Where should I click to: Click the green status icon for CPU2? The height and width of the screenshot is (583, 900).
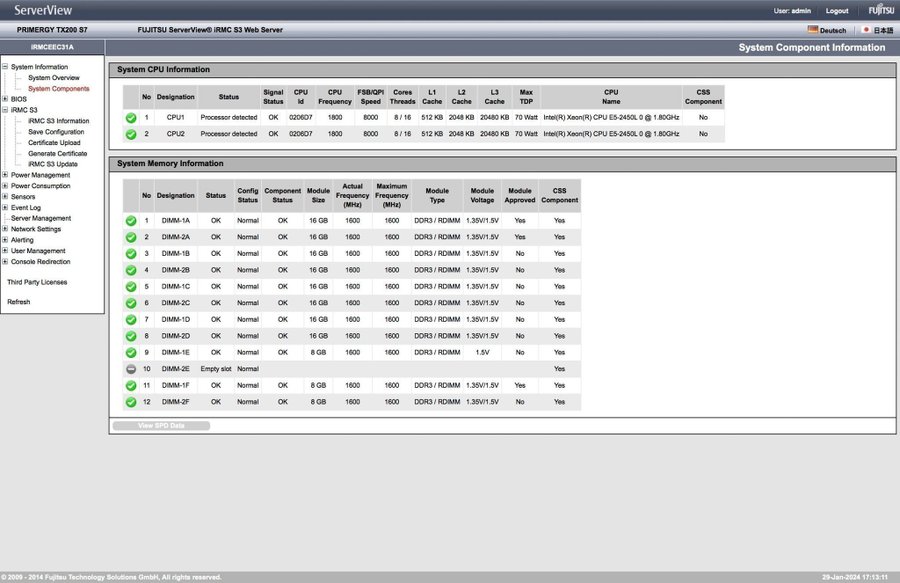[x=130, y=134]
